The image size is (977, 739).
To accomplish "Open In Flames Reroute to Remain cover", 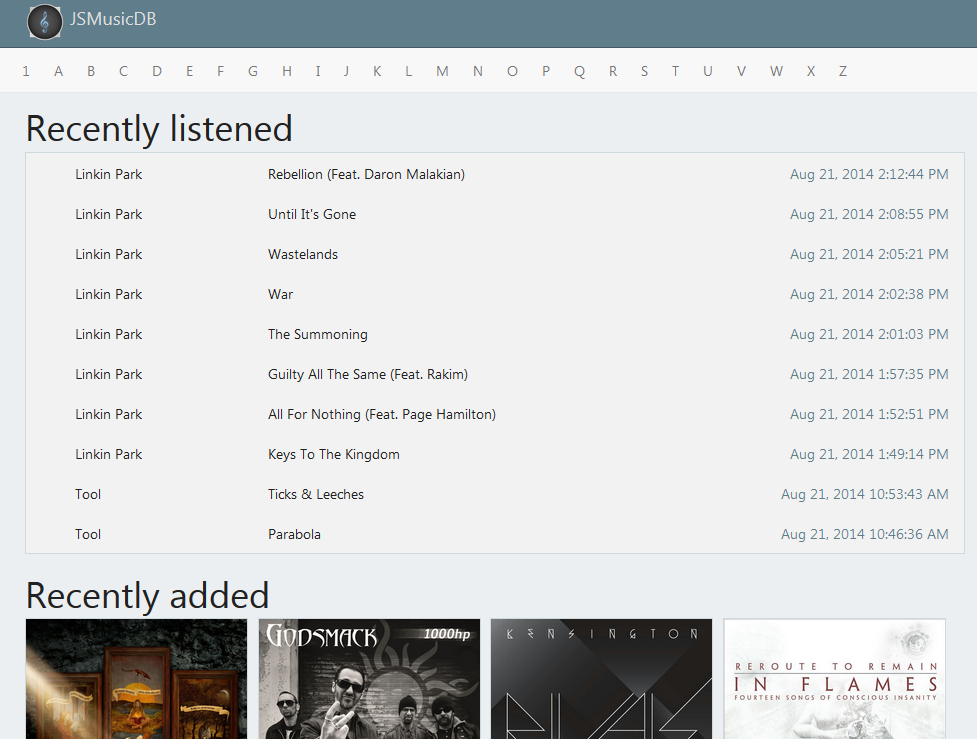I will [834, 679].
